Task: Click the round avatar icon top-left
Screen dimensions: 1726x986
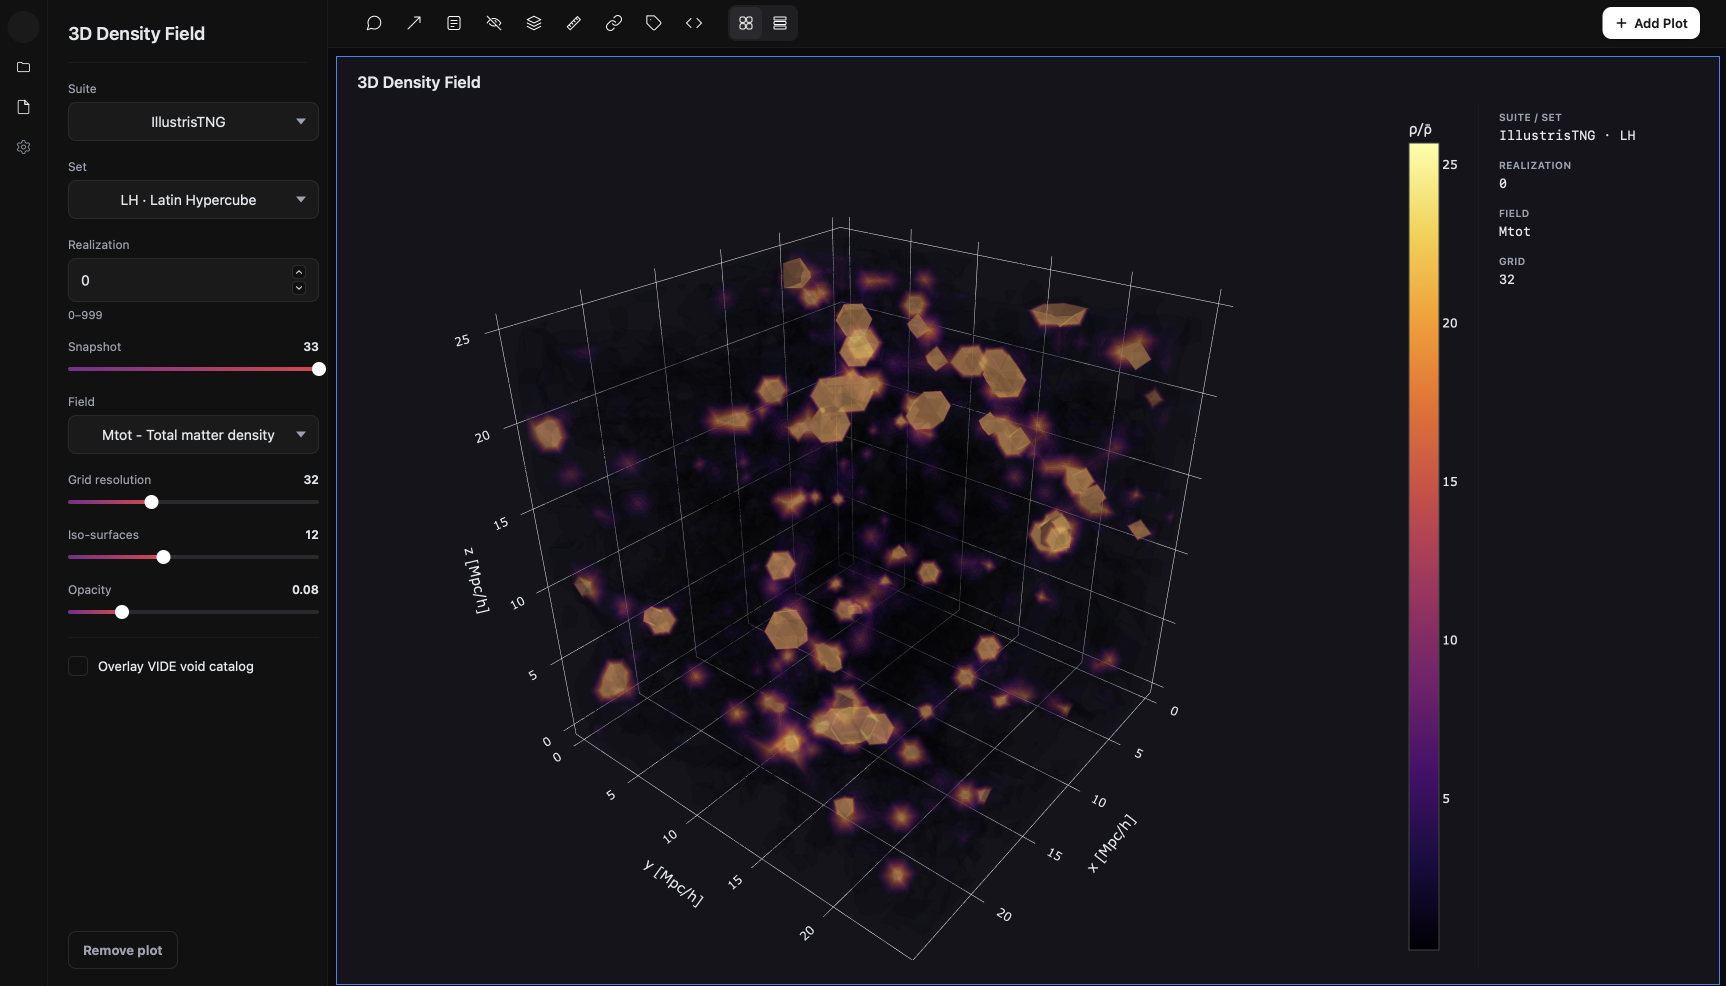Action: point(24,26)
